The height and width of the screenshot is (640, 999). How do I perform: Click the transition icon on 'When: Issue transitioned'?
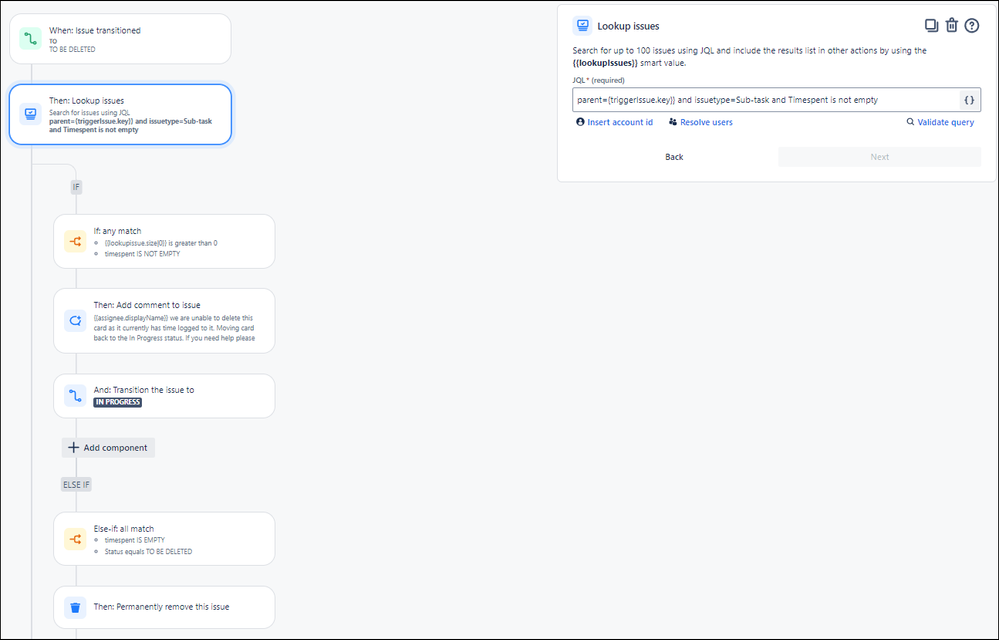click(28, 38)
